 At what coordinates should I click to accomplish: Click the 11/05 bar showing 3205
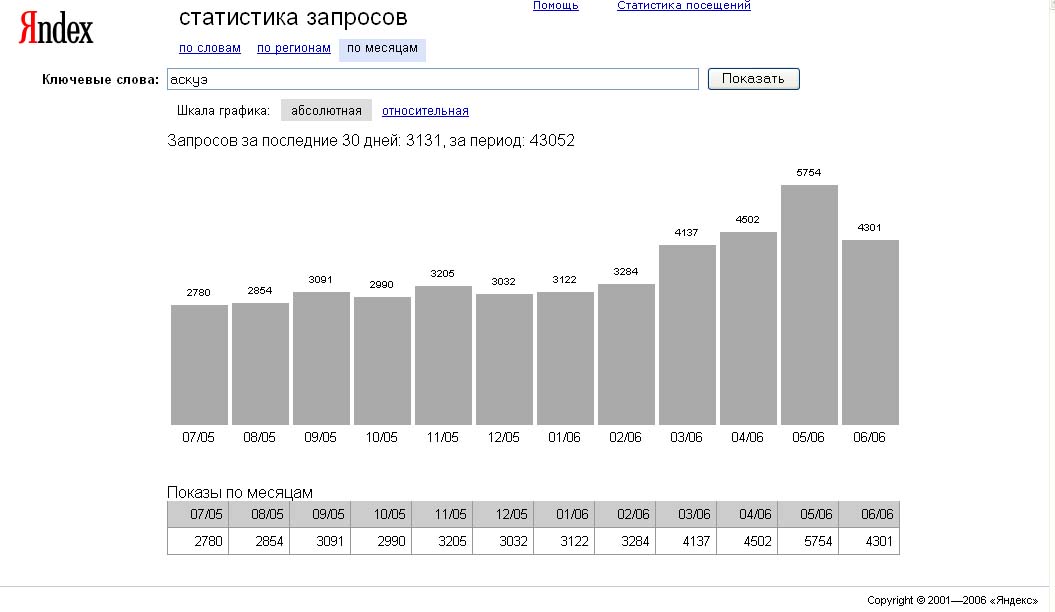(443, 355)
